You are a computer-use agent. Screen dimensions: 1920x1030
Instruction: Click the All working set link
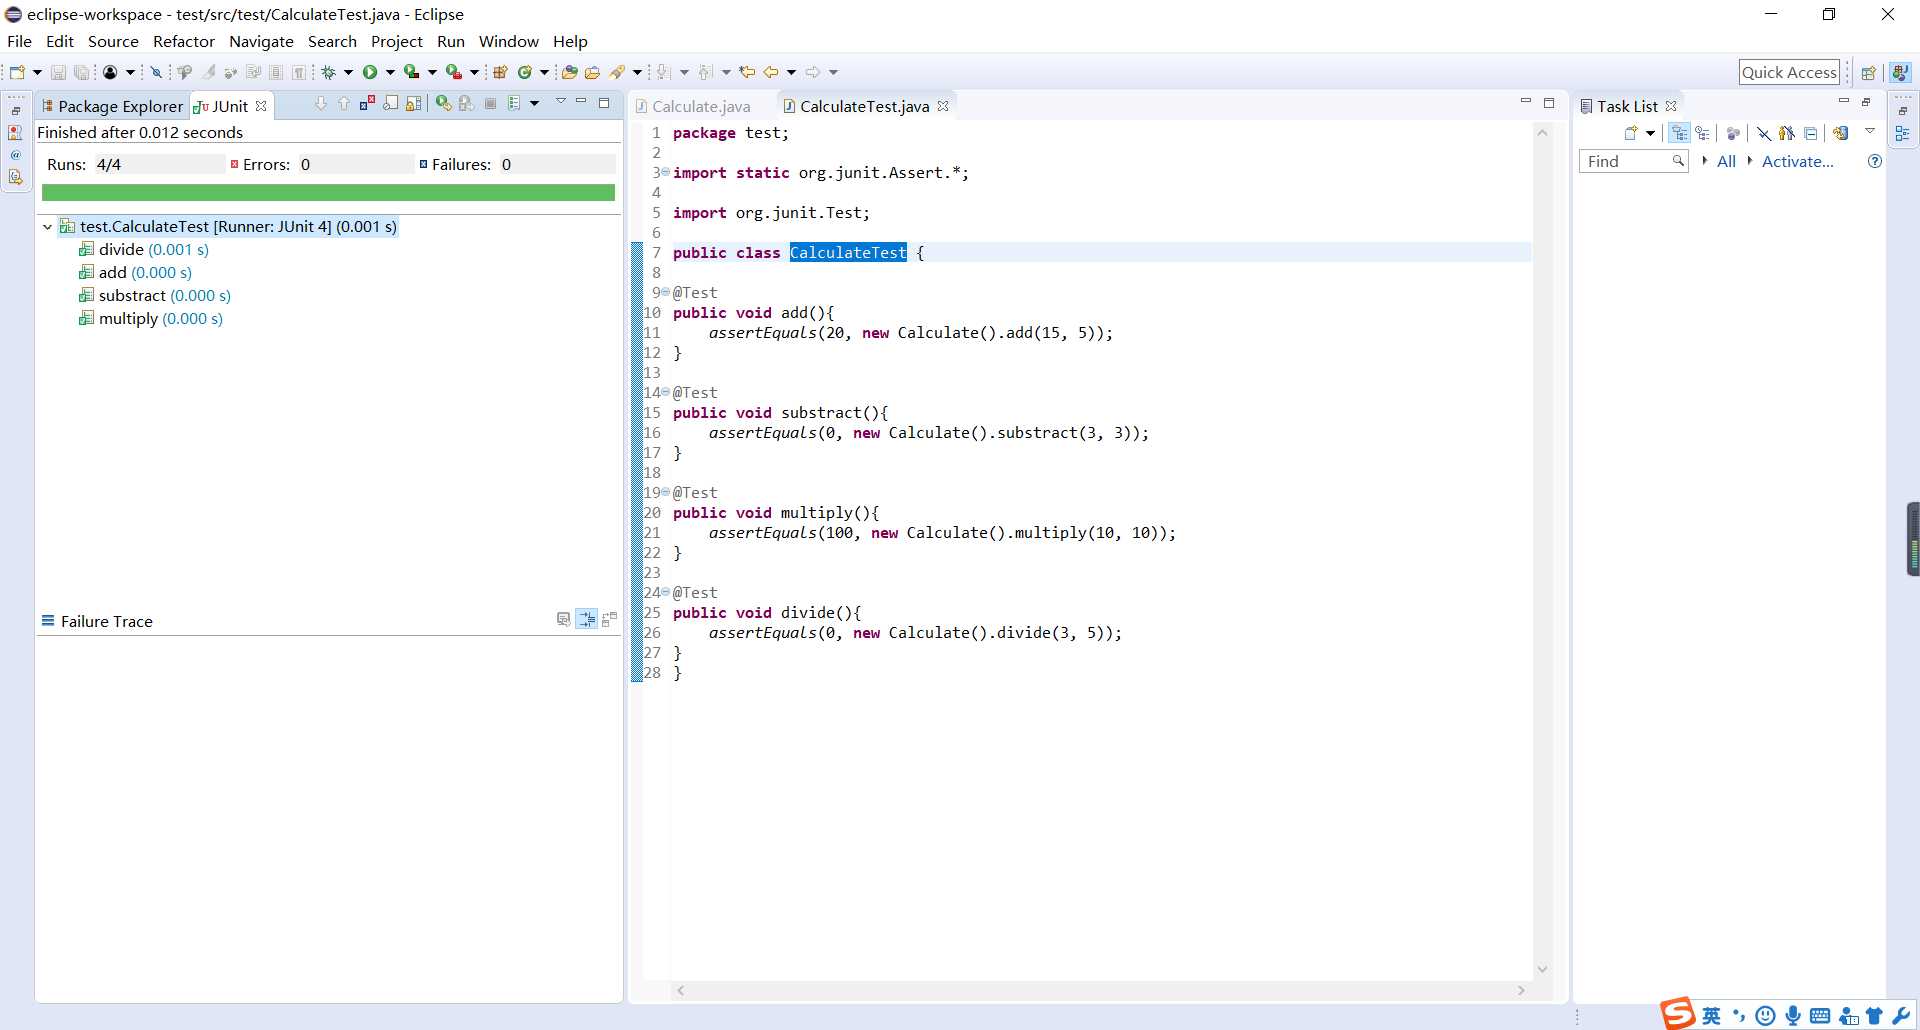(x=1726, y=161)
